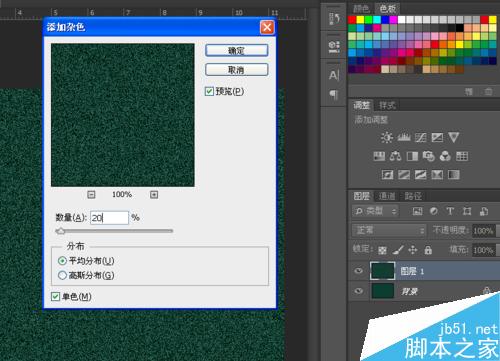Add a Curves adjustment
Viewport: 500px width, 361px height.
(x=420, y=137)
